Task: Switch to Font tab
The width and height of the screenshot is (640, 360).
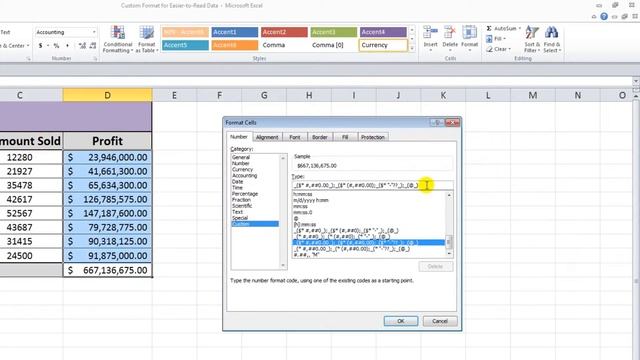Action: pos(295,137)
